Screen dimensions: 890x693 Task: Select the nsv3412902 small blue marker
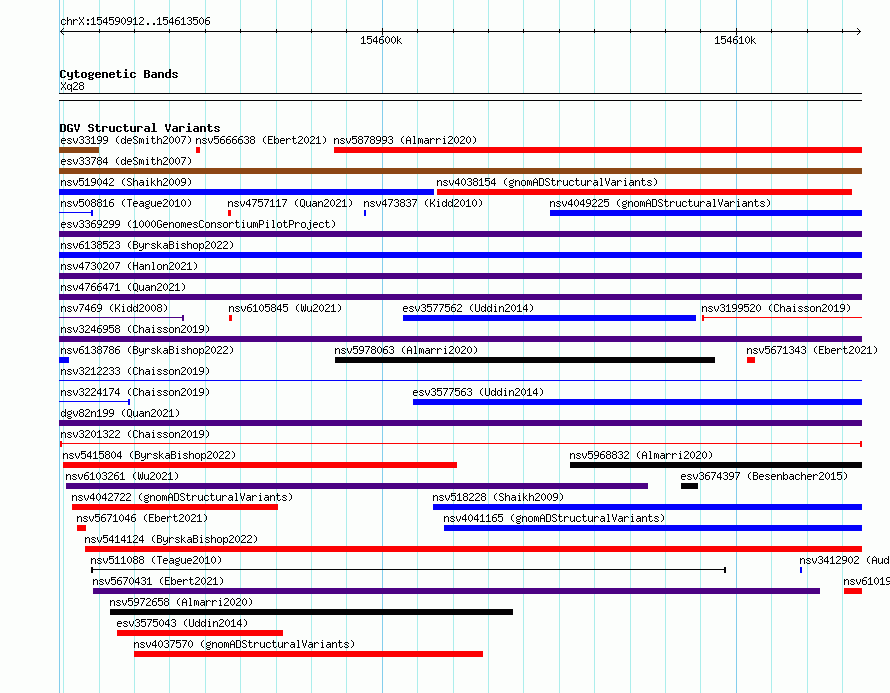(x=801, y=570)
